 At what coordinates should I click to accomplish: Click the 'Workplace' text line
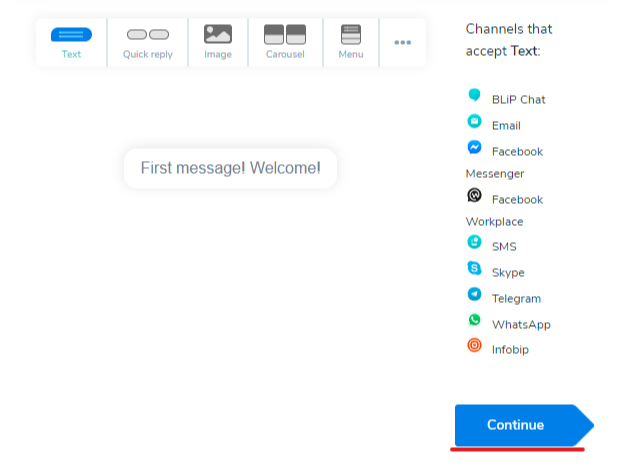(x=494, y=222)
